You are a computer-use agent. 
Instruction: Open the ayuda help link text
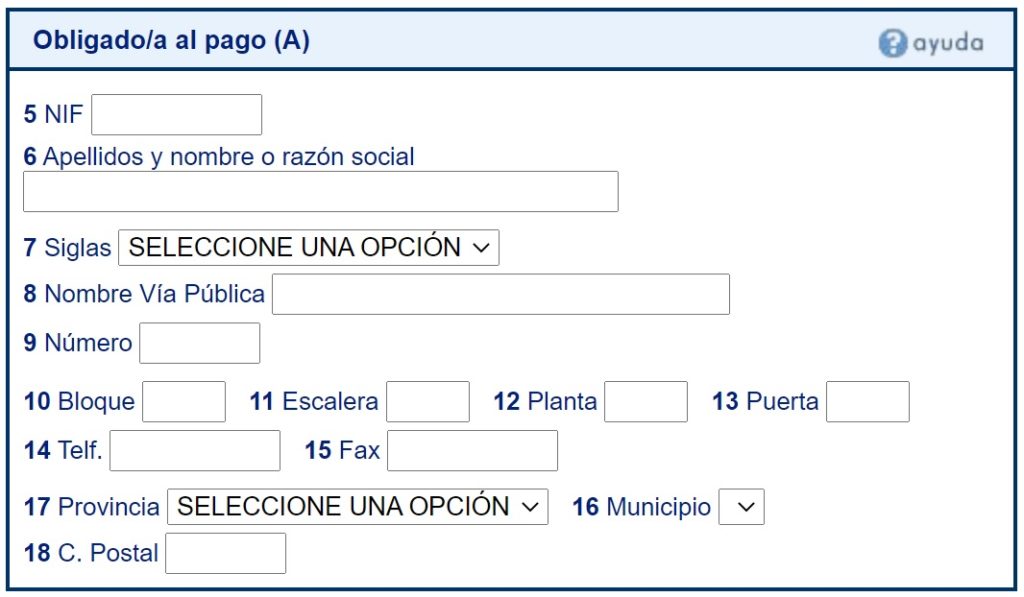(946, 43)
